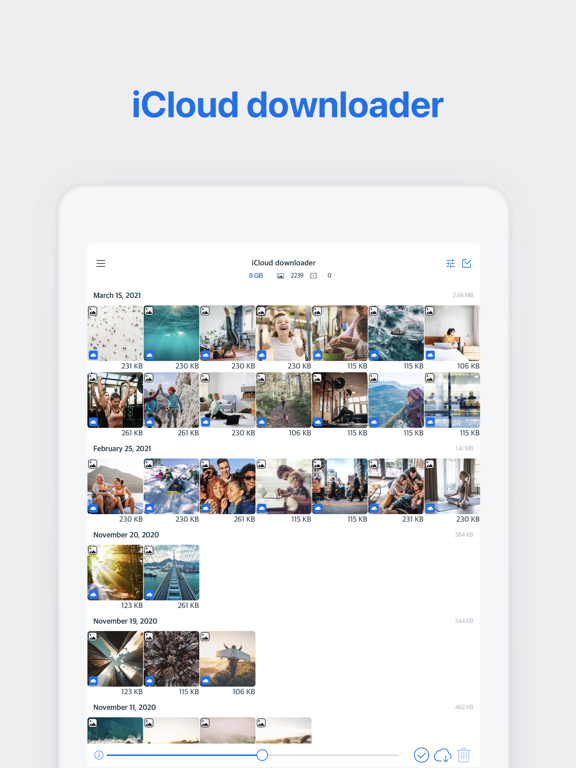Open the hamburger menu
Viewport: 576px width, 768px height.
point(101,264)
